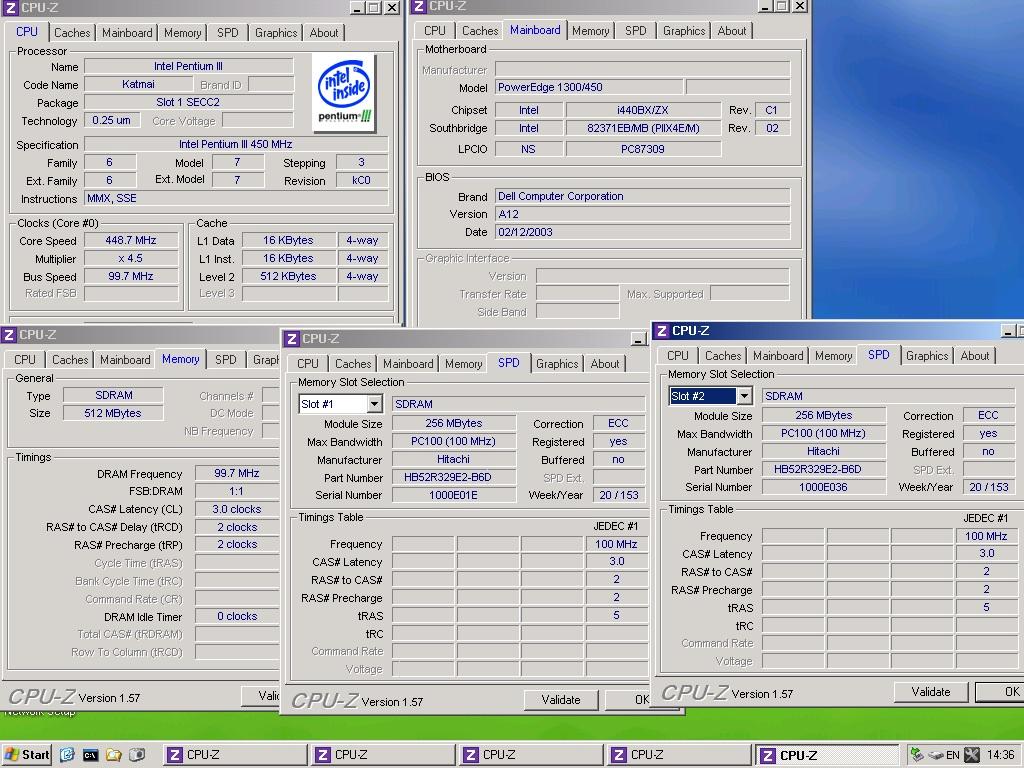Click the BIOS Date value 02/12/2003
Viewport: 1024px width, 768px height.
tap(643, 232)
